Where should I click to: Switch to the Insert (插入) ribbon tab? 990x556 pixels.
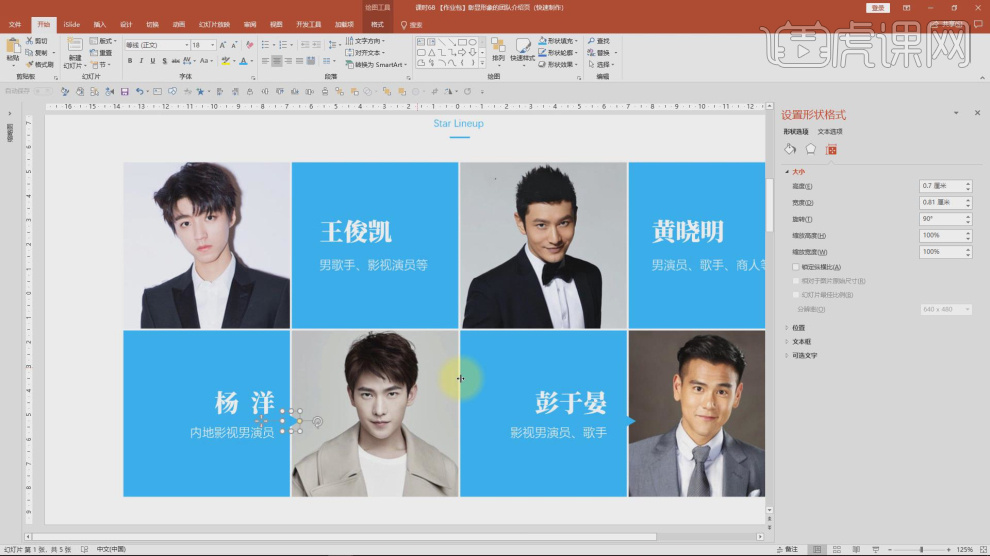(x=100, y=24)
